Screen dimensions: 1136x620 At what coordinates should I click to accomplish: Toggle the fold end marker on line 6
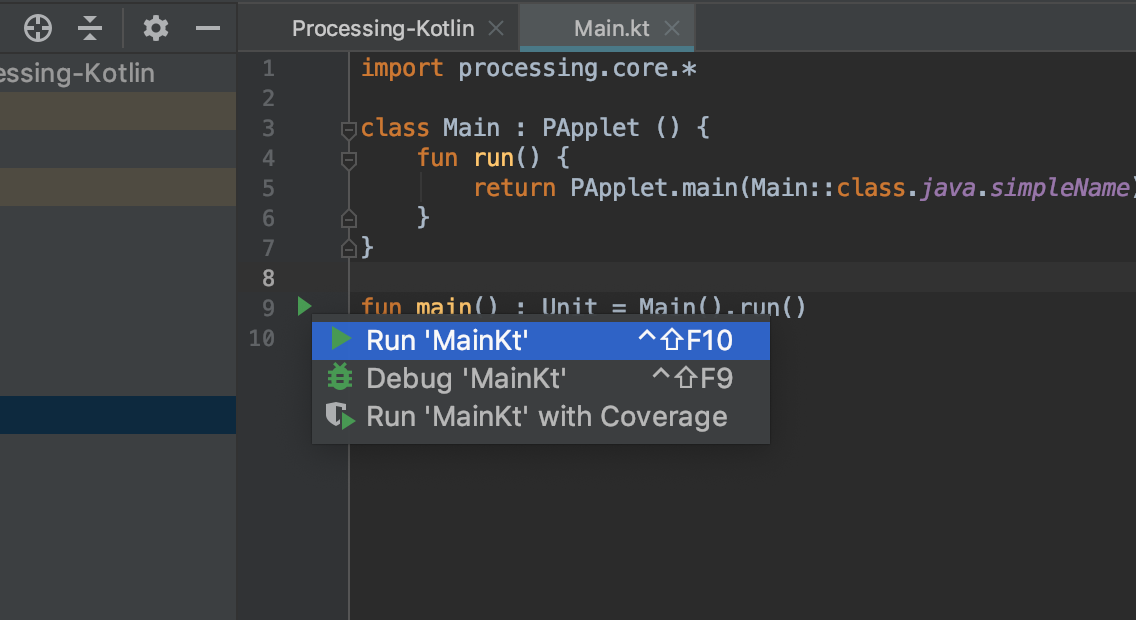coord(348,217)
